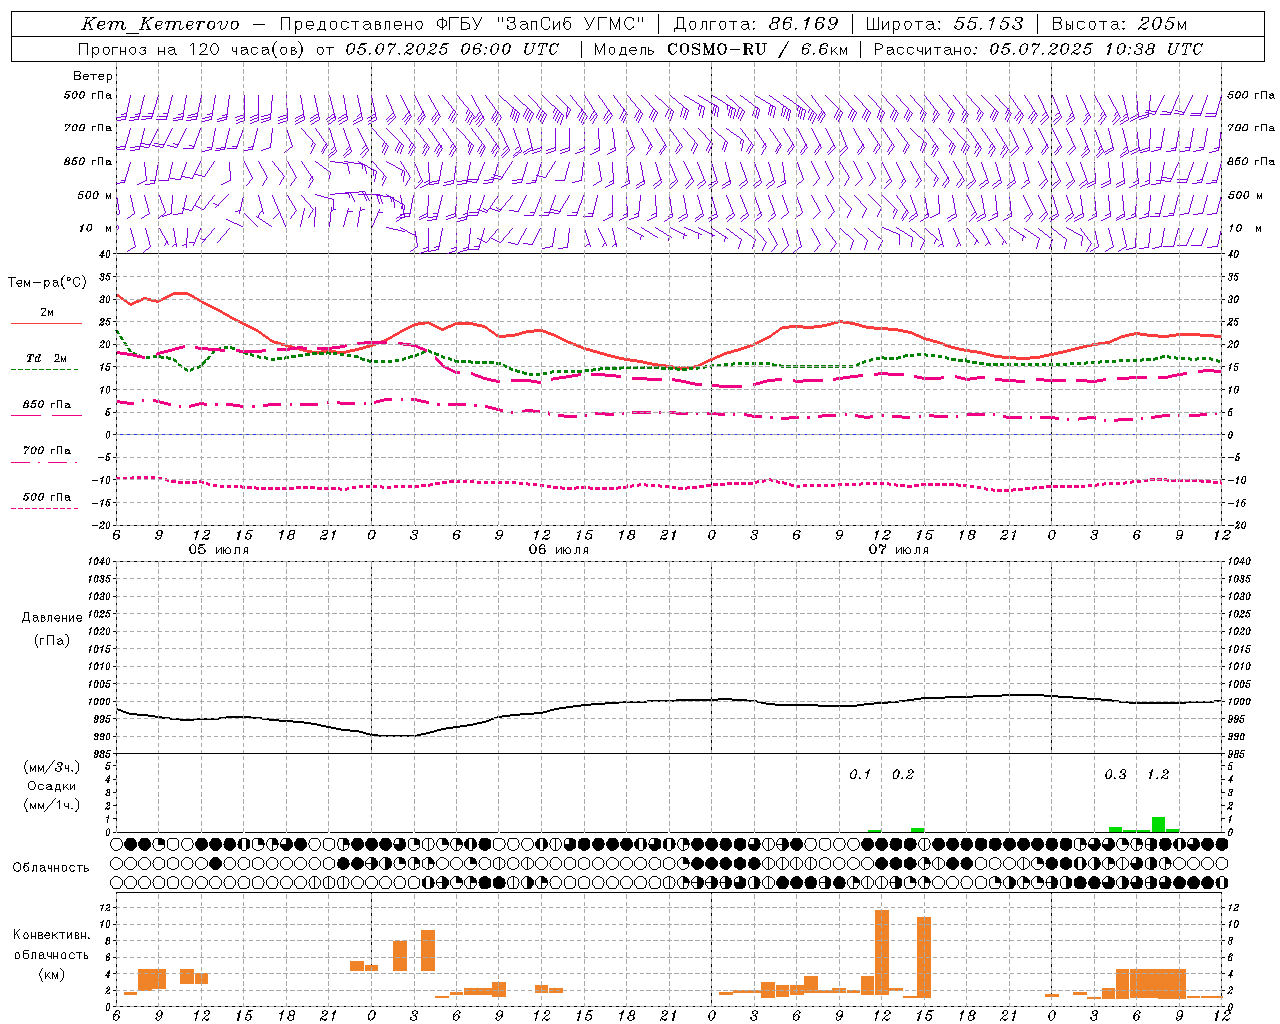Click the 700 гПа temperature legend label
Image resolution: width=1280 pixels, height=1024 pixels.
[x=47, y=451]
